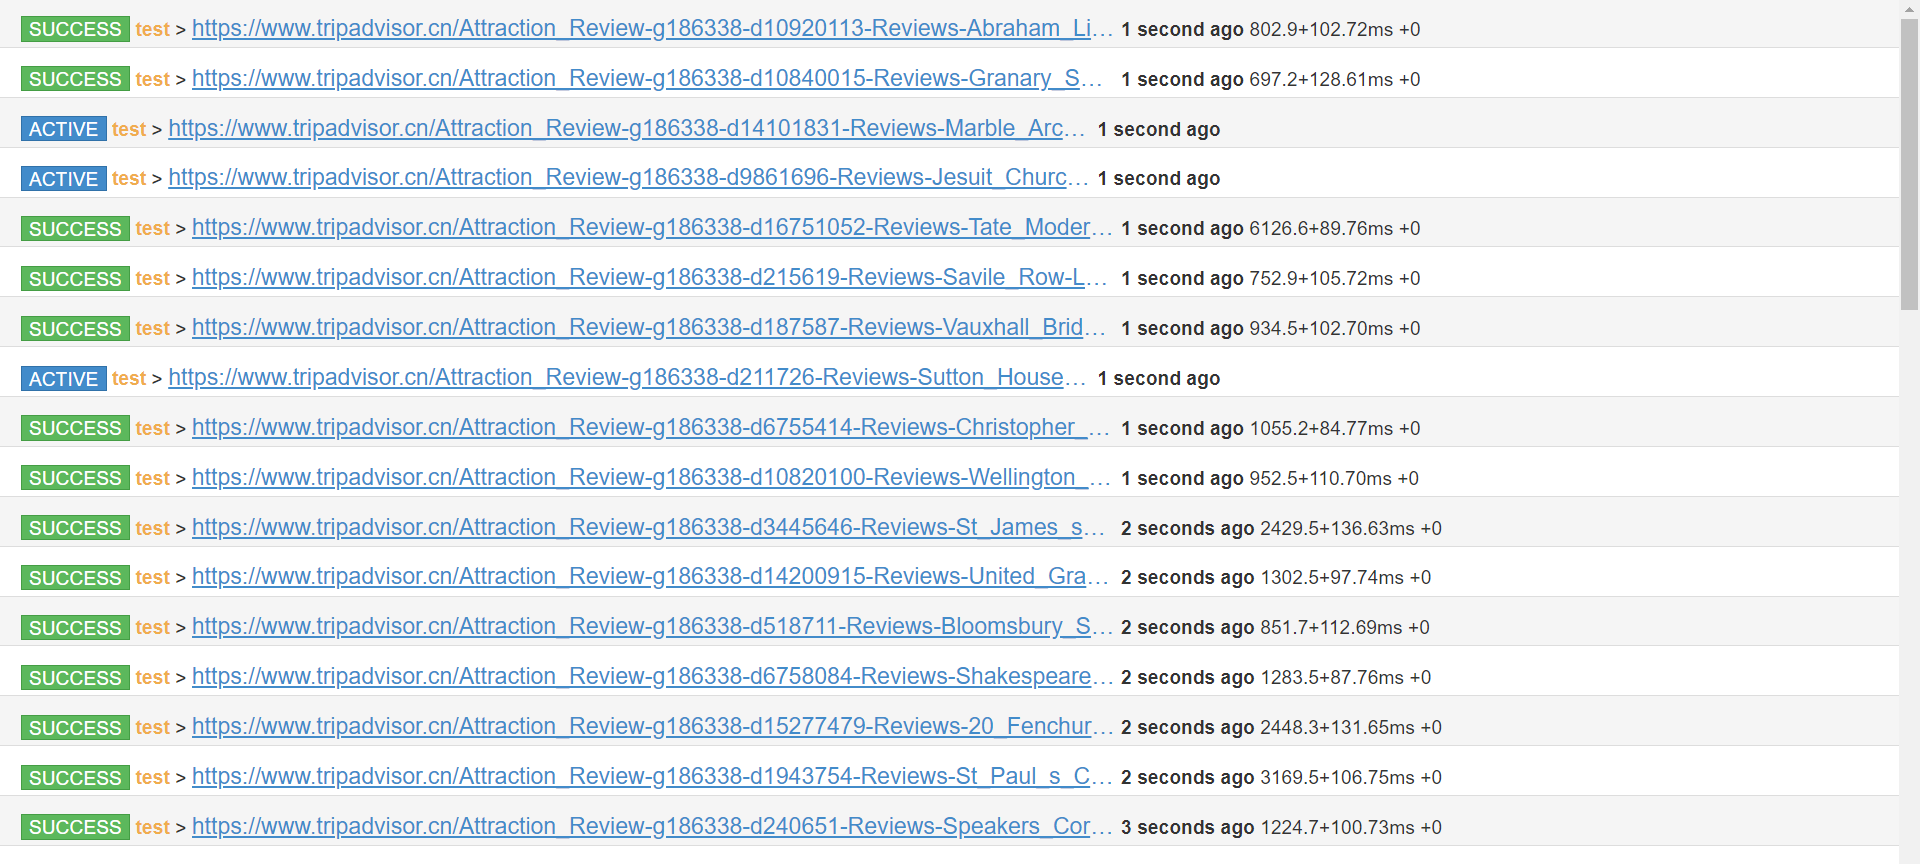Screen dimensions: 1920x864
Task: Click timing value 952.5+110.70ms
Action: 1320,478
